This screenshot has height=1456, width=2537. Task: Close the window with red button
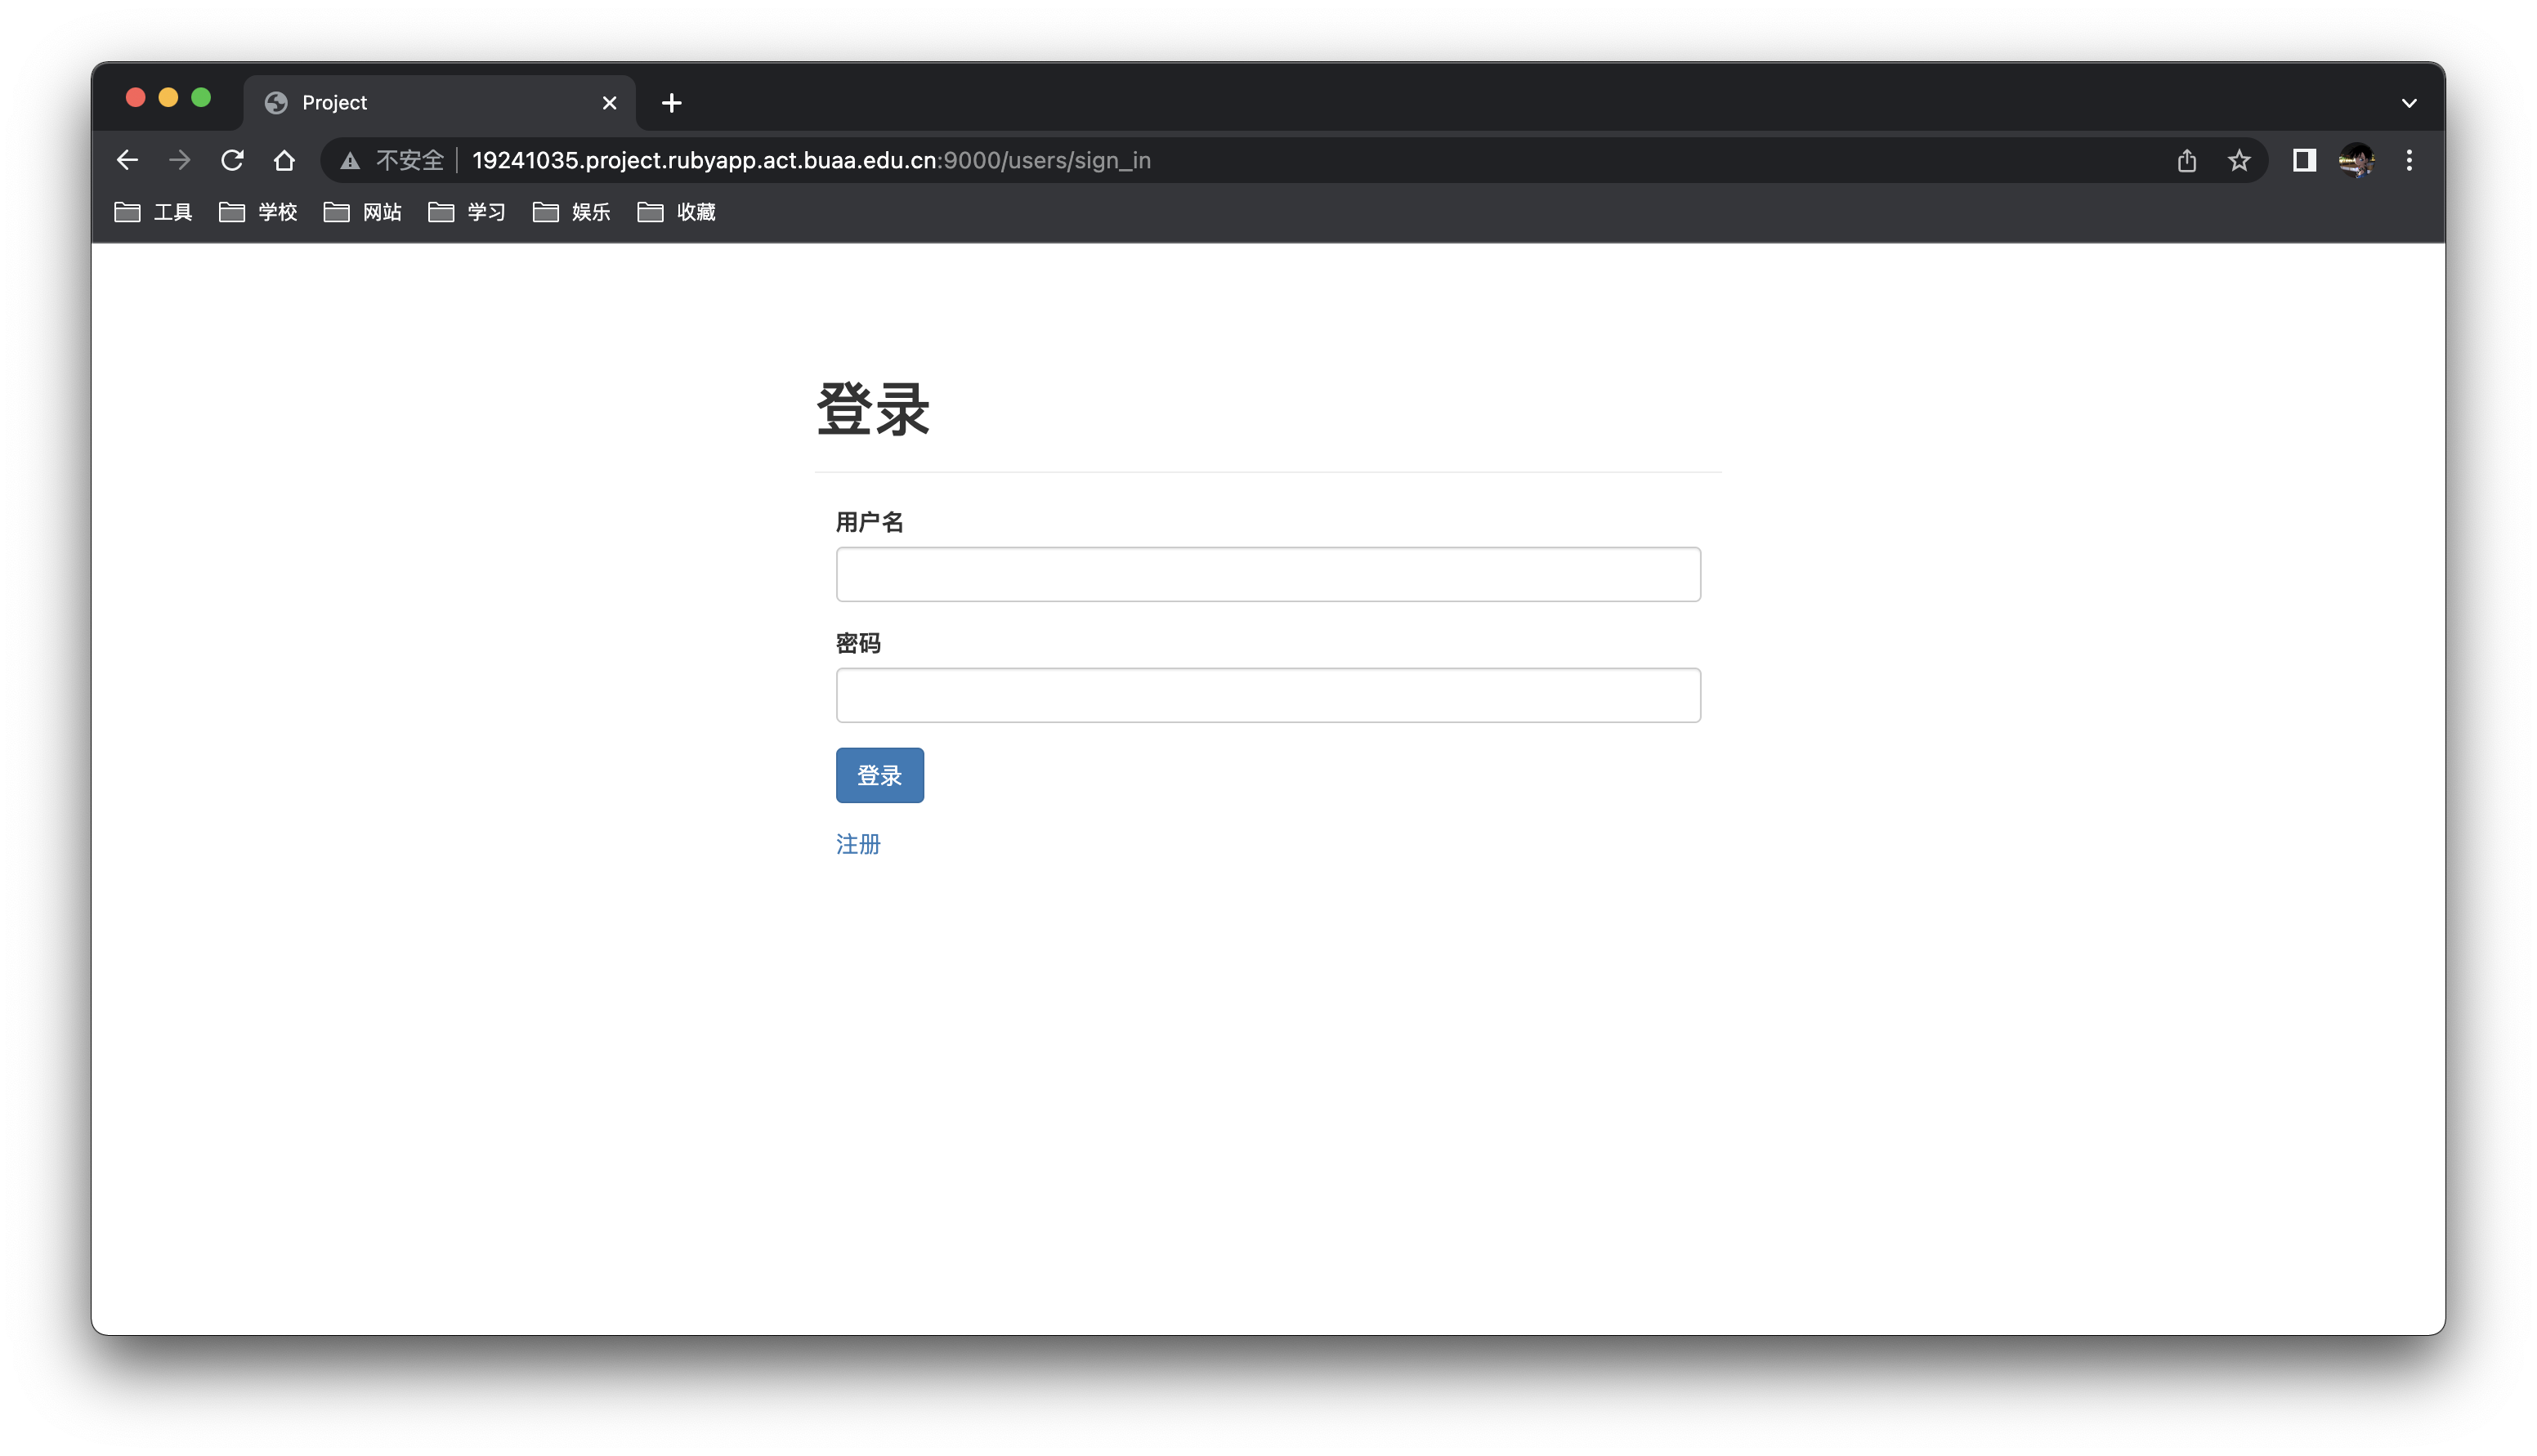pyautogui.click(x=136, y=97)
